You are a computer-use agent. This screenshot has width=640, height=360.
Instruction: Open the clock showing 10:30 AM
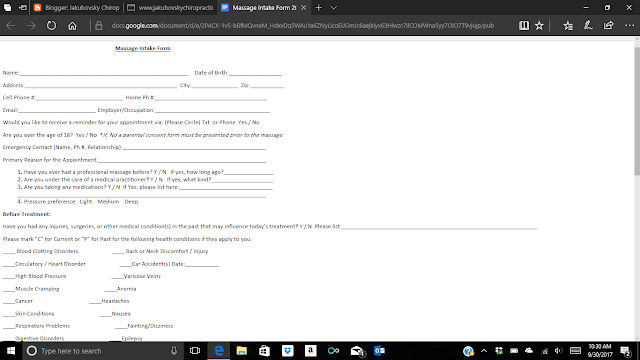coord(600,351)
